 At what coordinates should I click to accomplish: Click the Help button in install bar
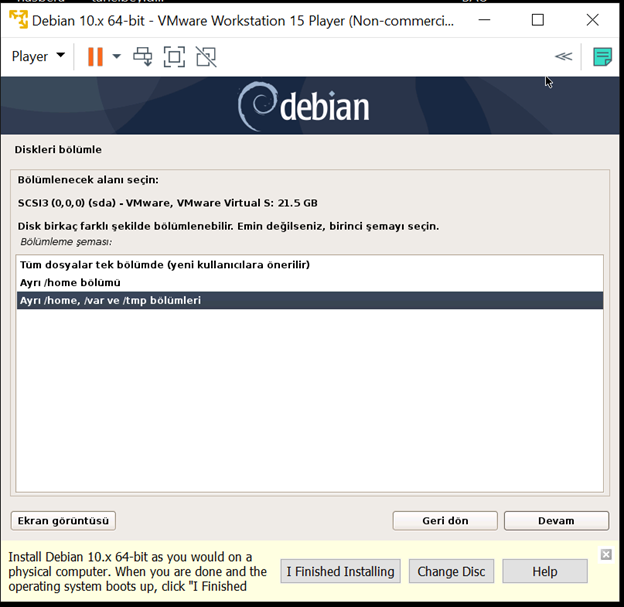[x=545, y=571]
